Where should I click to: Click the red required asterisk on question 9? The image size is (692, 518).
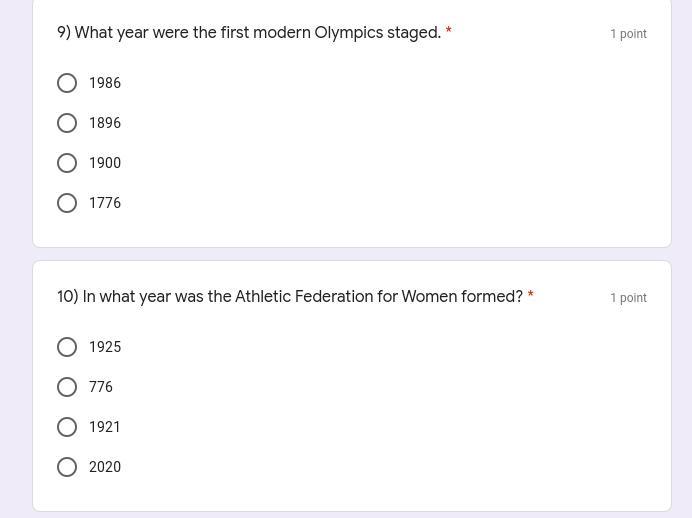pyautogui.click(x=448, y=32)
